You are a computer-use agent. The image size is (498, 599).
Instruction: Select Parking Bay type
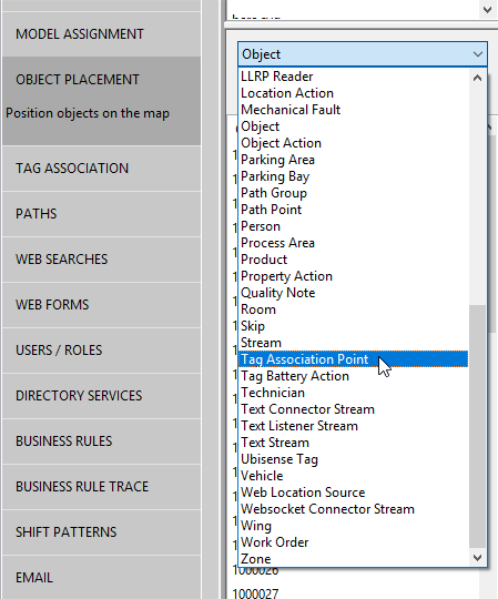(353, 176)
